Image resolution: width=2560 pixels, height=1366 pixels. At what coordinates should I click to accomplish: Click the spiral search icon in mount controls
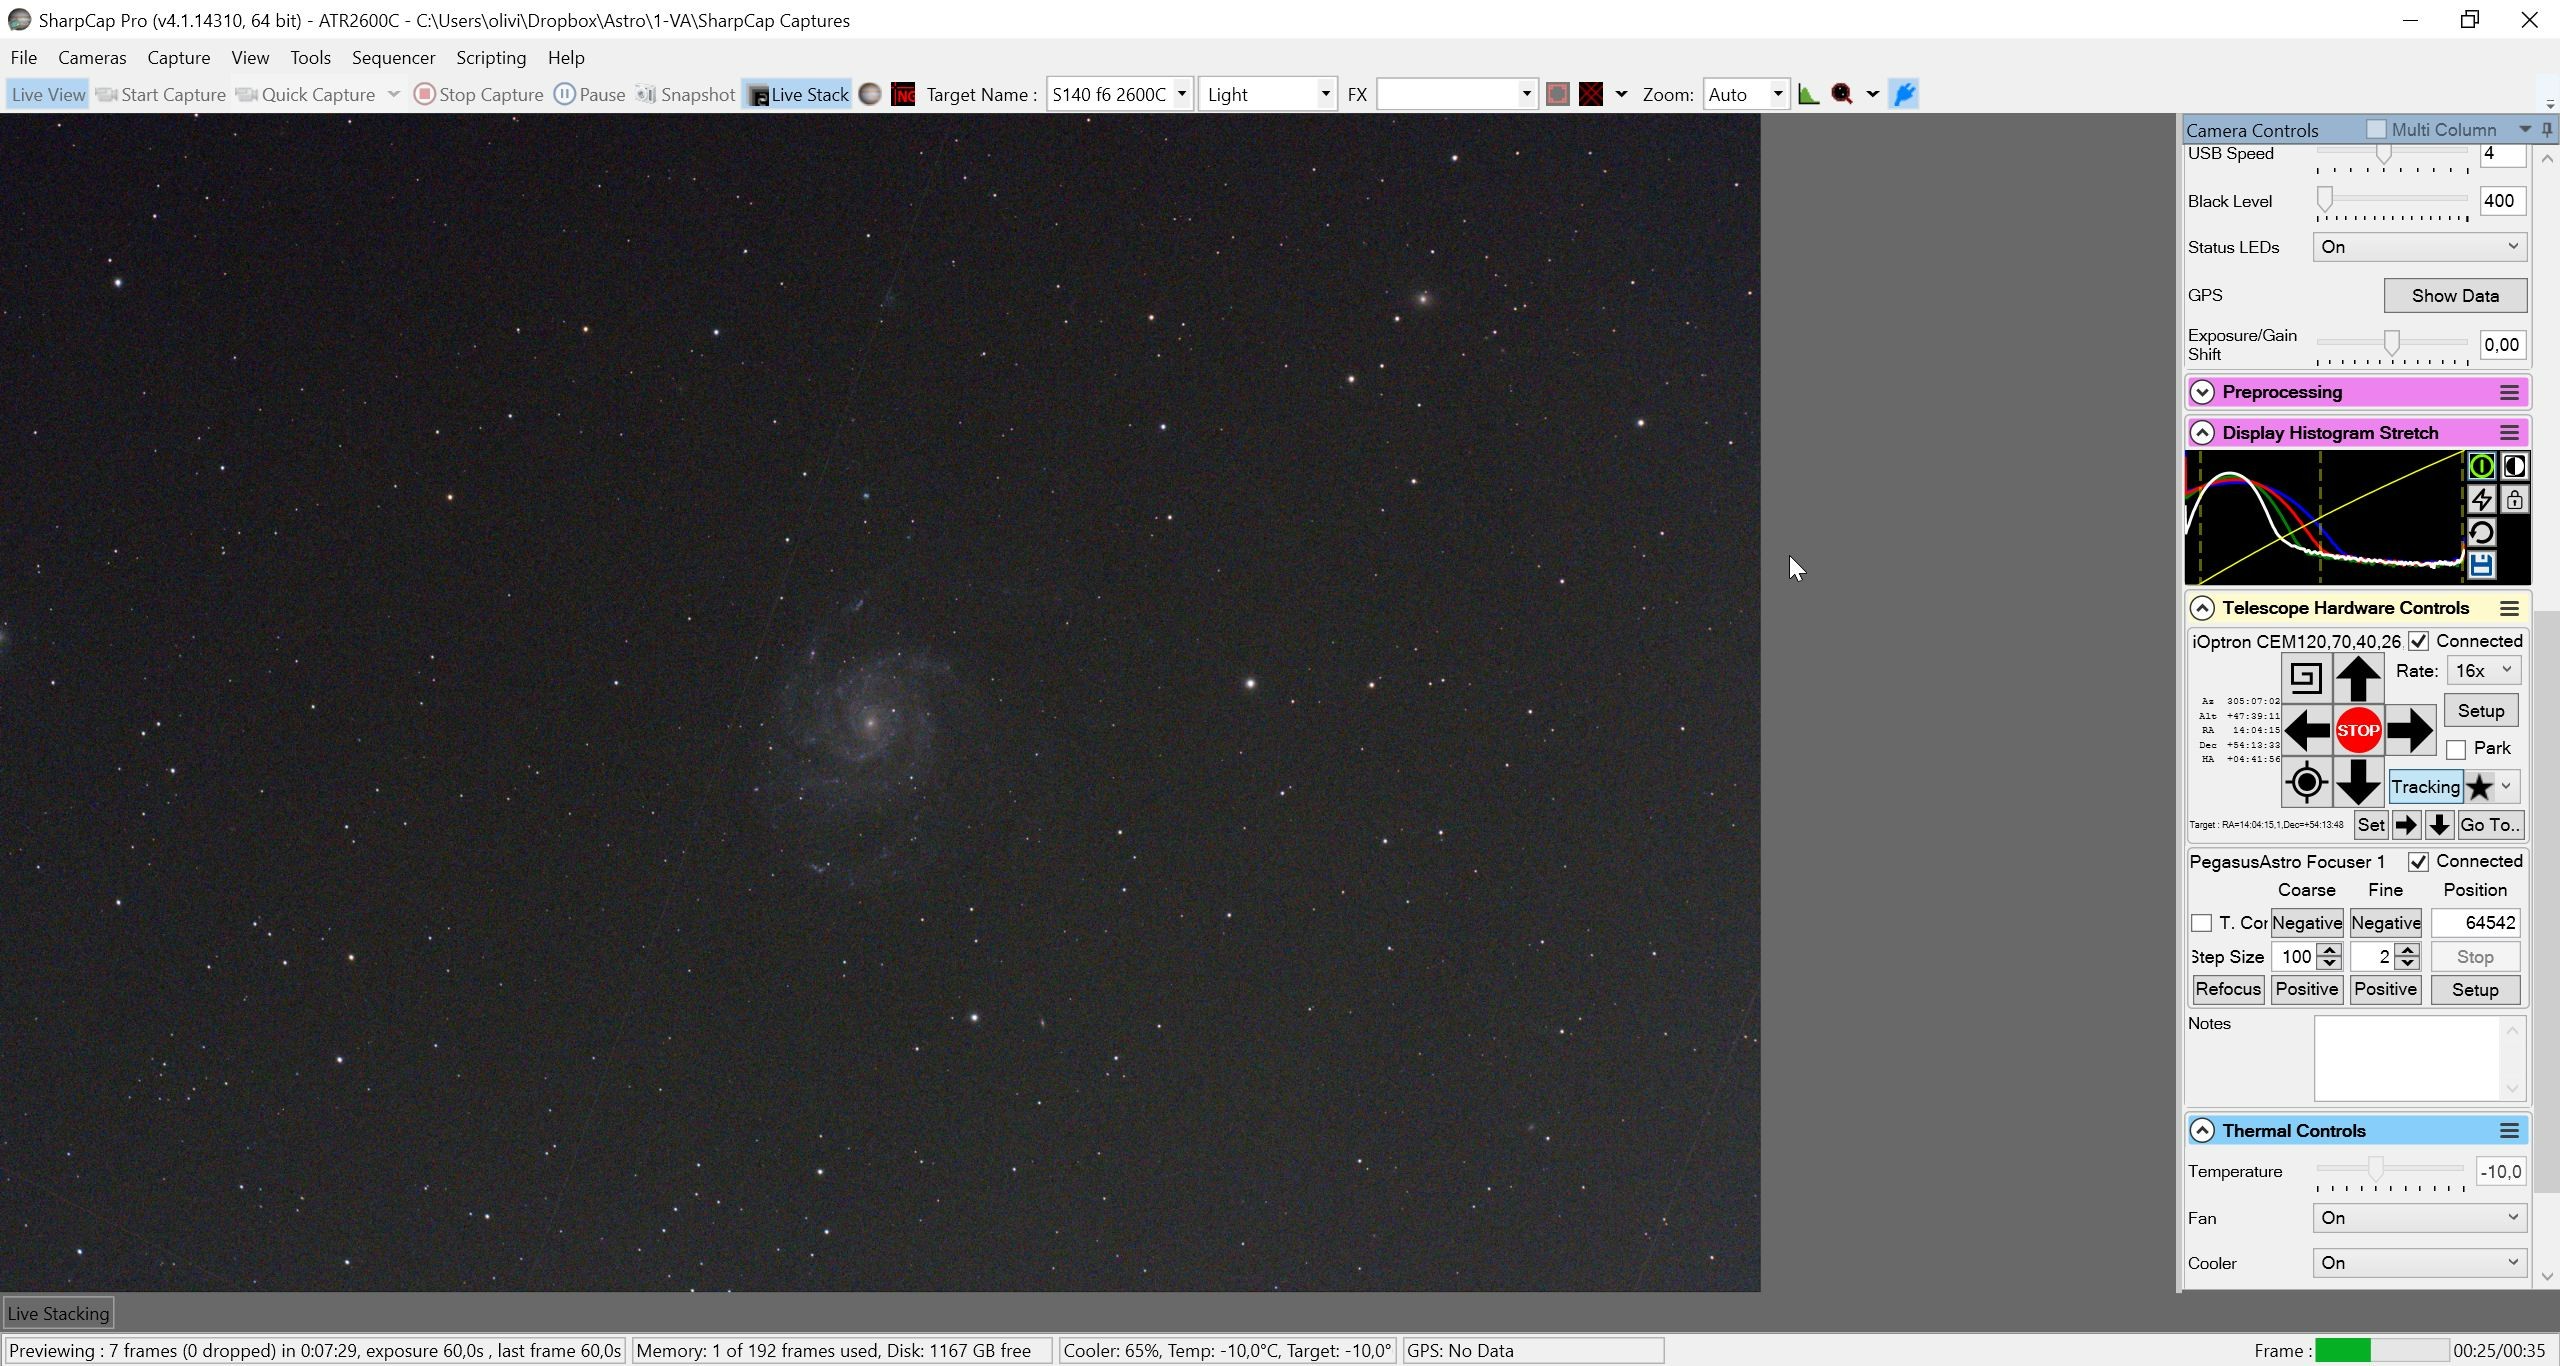pyautogui.click(x=2306, y=678)
